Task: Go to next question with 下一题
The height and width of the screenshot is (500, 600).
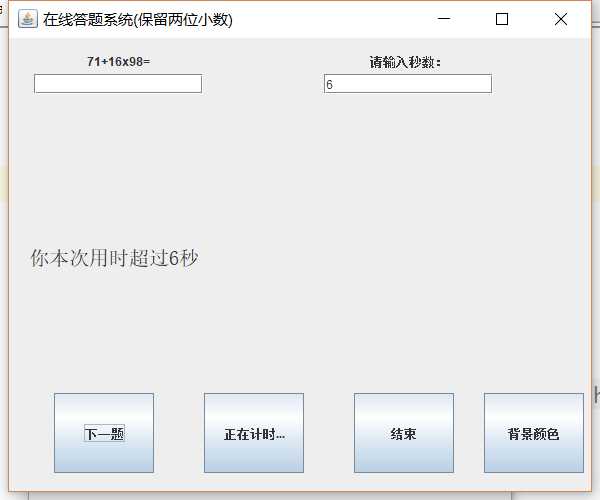Action: (x=104, y=433)
